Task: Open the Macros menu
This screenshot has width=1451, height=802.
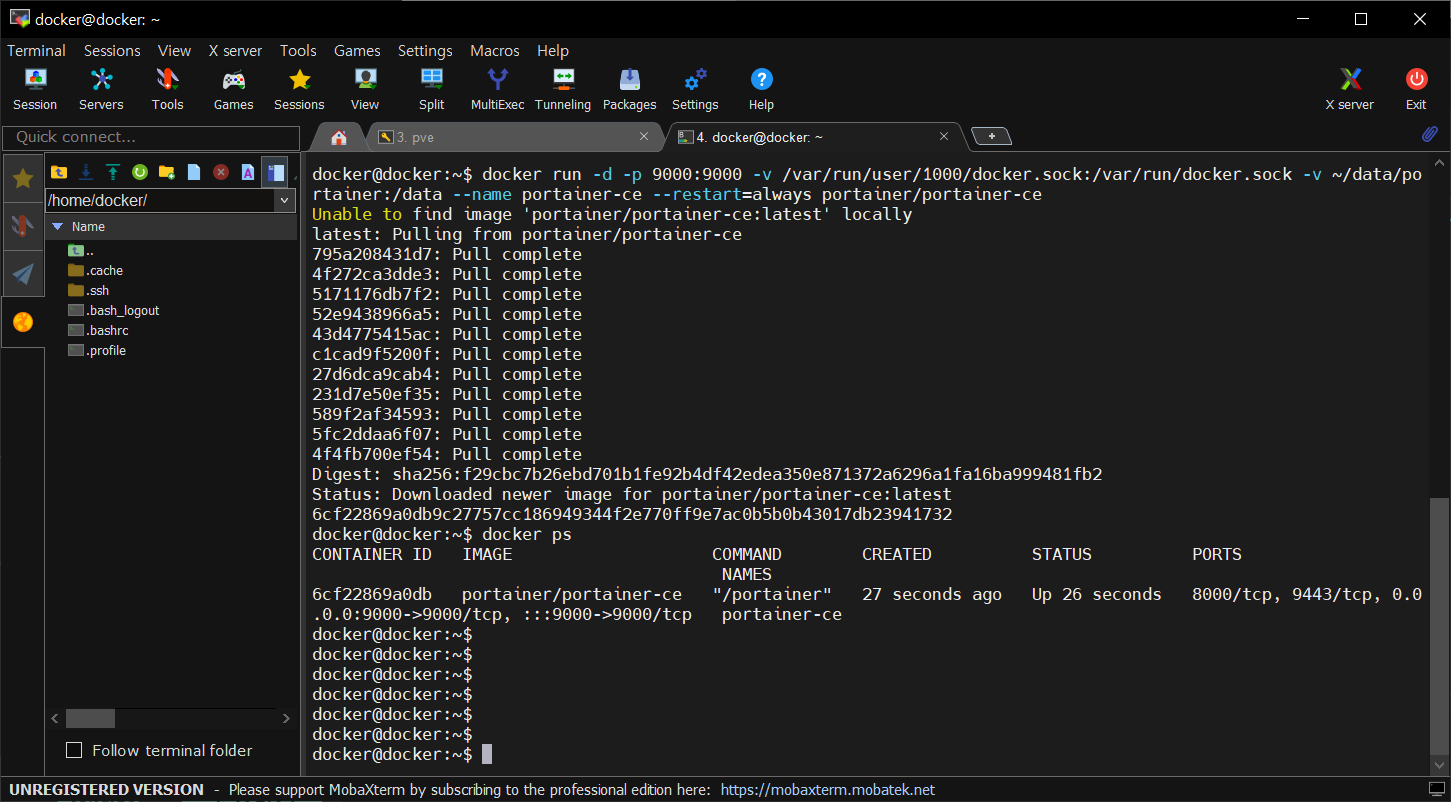Action: point(495,51)
